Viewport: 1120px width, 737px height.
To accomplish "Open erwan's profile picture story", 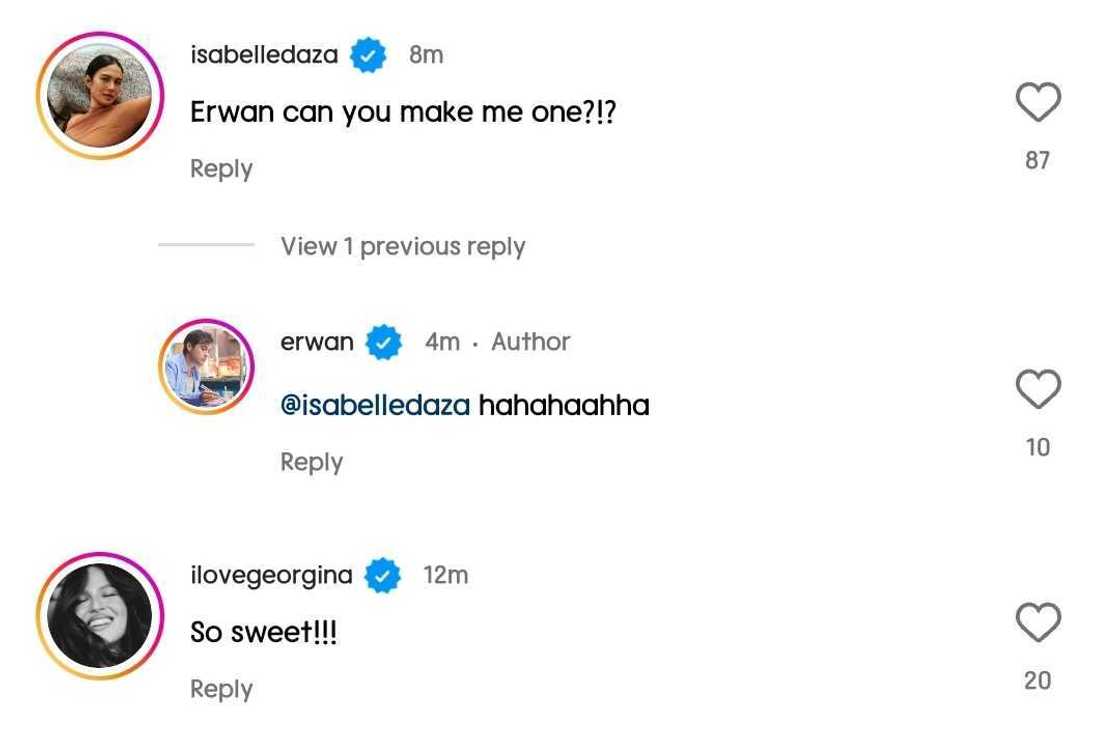I will pos(207,367).
